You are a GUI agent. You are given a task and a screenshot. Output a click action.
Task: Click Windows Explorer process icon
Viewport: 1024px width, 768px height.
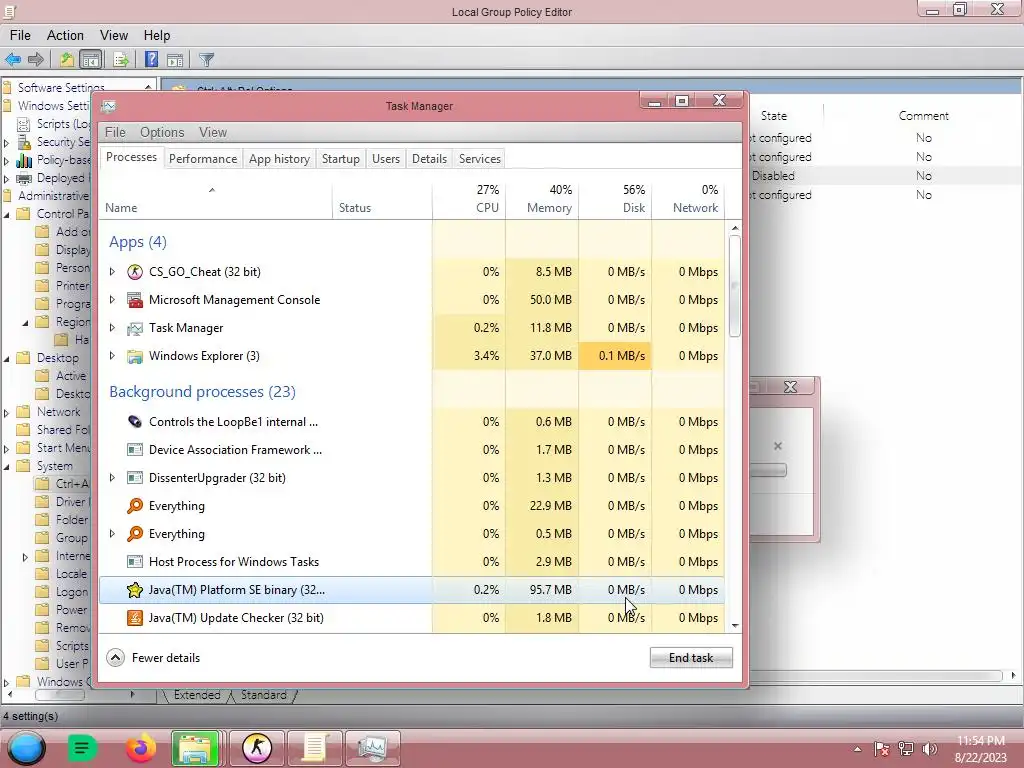(135, 357)
